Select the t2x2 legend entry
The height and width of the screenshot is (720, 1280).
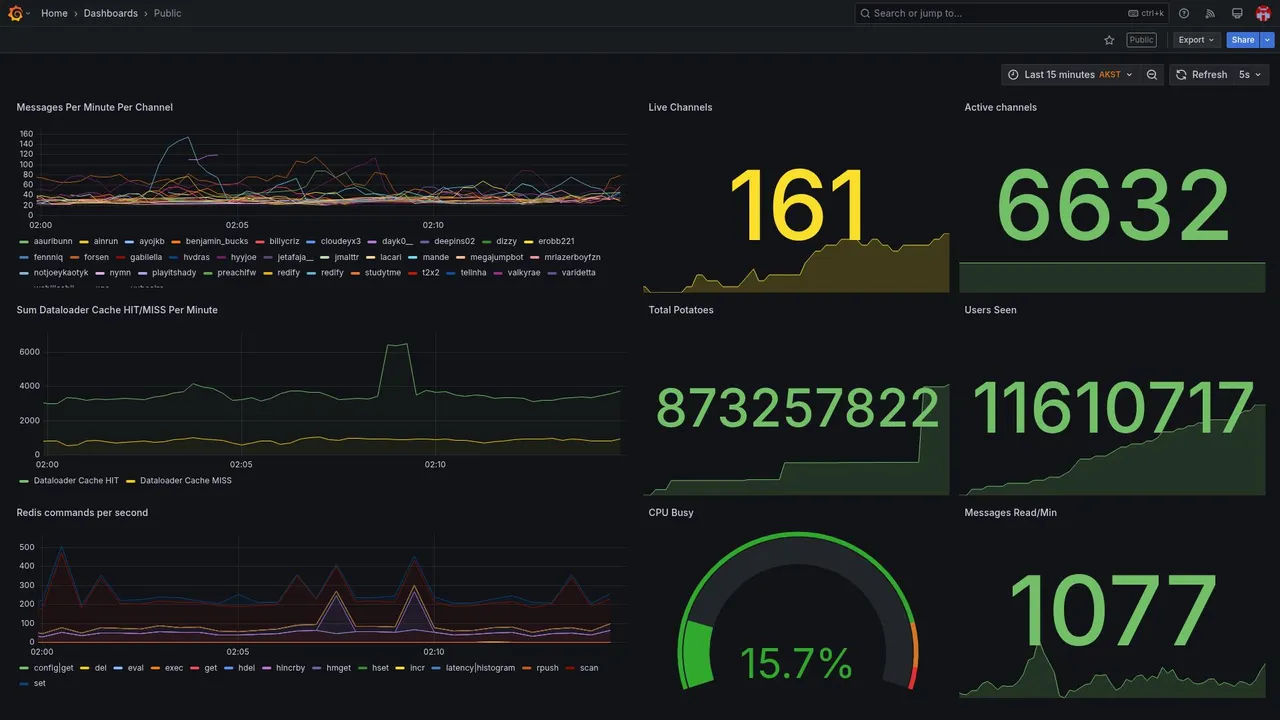point(431,272)
